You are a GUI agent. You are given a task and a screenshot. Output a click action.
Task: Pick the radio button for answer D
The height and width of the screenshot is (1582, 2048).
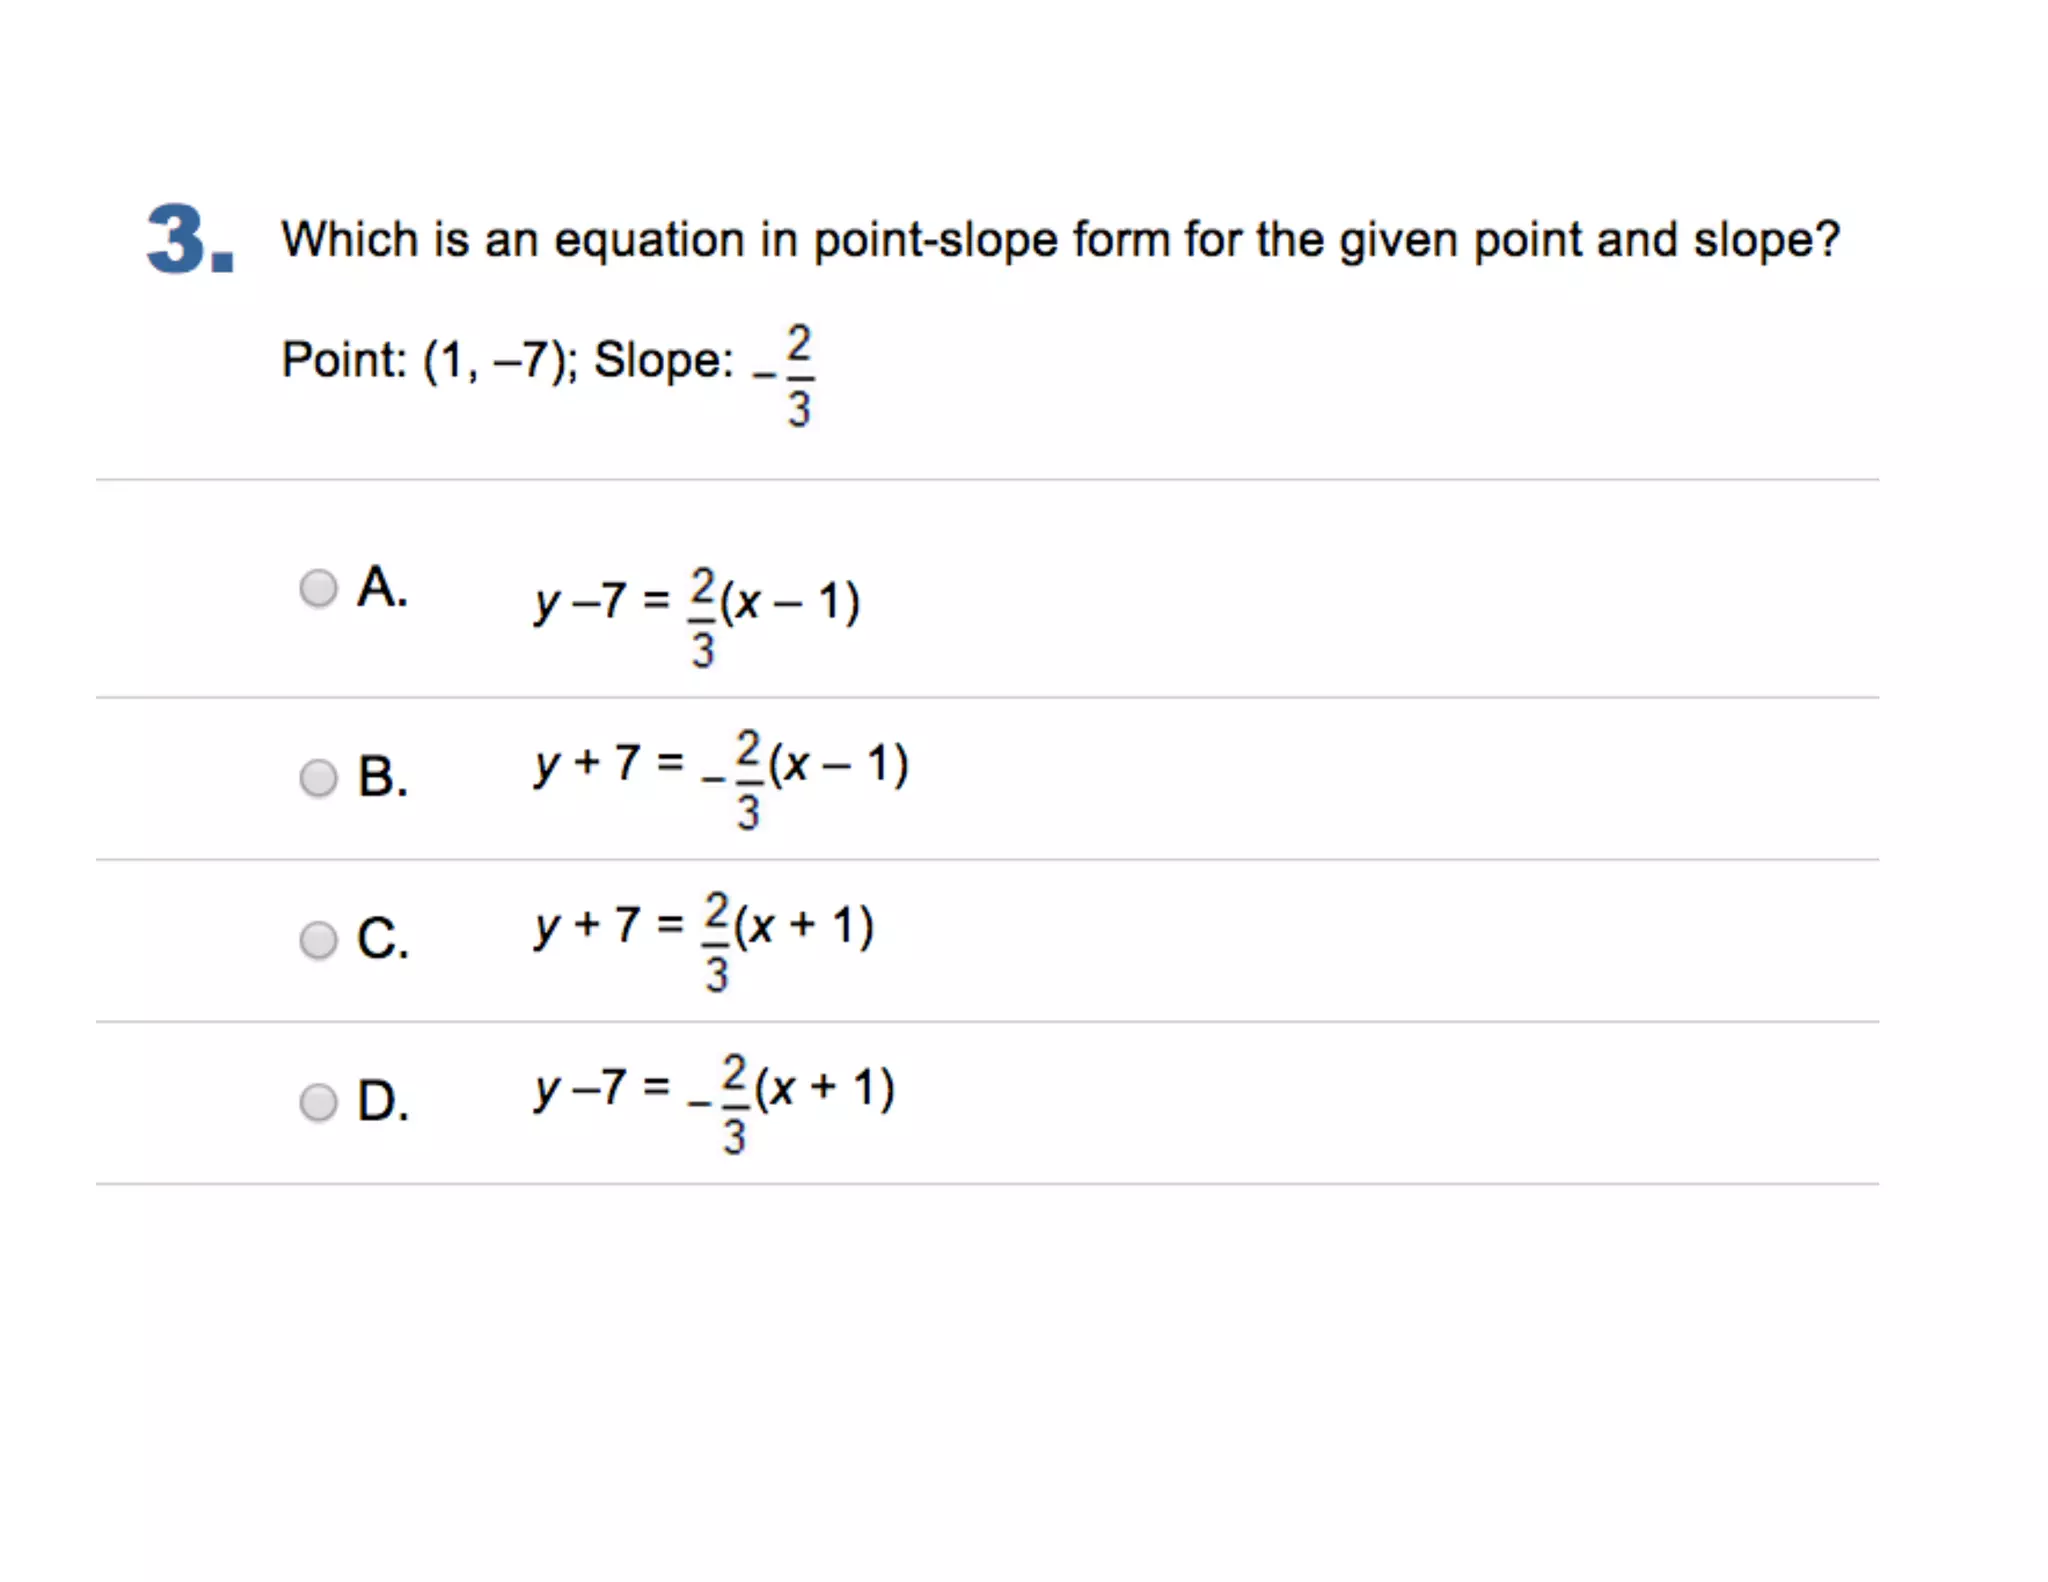(x=319, y=1102)
